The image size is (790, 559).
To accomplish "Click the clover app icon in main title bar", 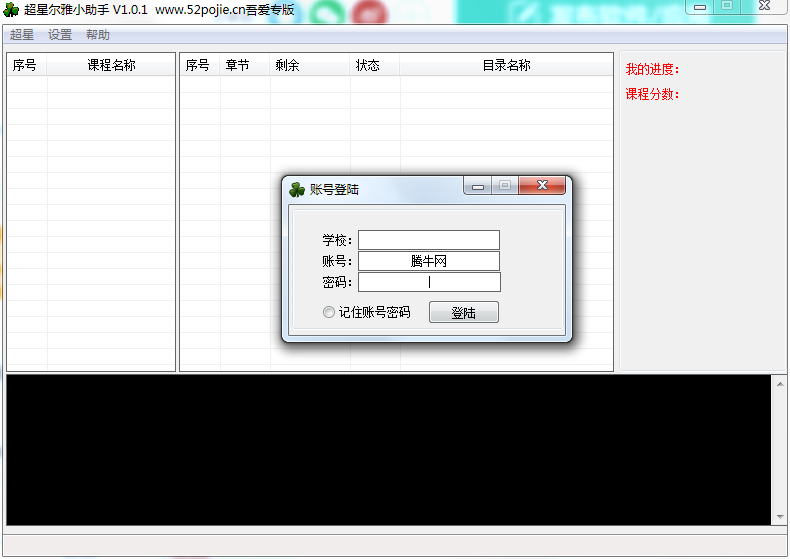I will tap(11, 9).
